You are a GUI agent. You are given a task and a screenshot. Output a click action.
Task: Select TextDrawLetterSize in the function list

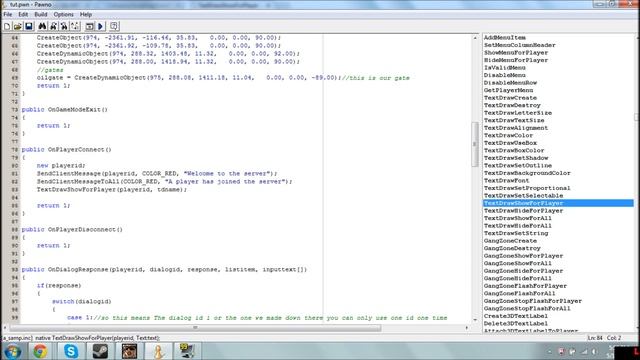(518, 113)
